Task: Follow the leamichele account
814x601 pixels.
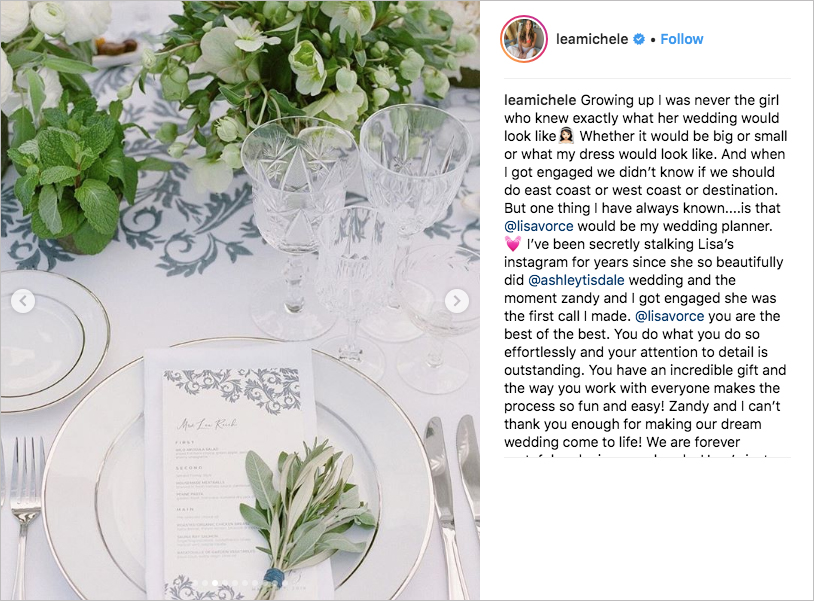Action: coord(681,39)
